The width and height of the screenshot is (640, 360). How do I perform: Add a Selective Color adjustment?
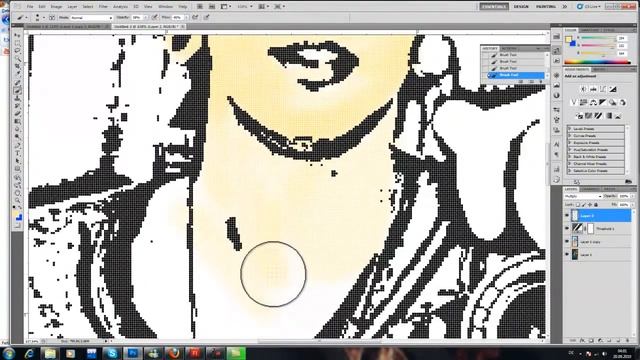(x=618, y=116)
